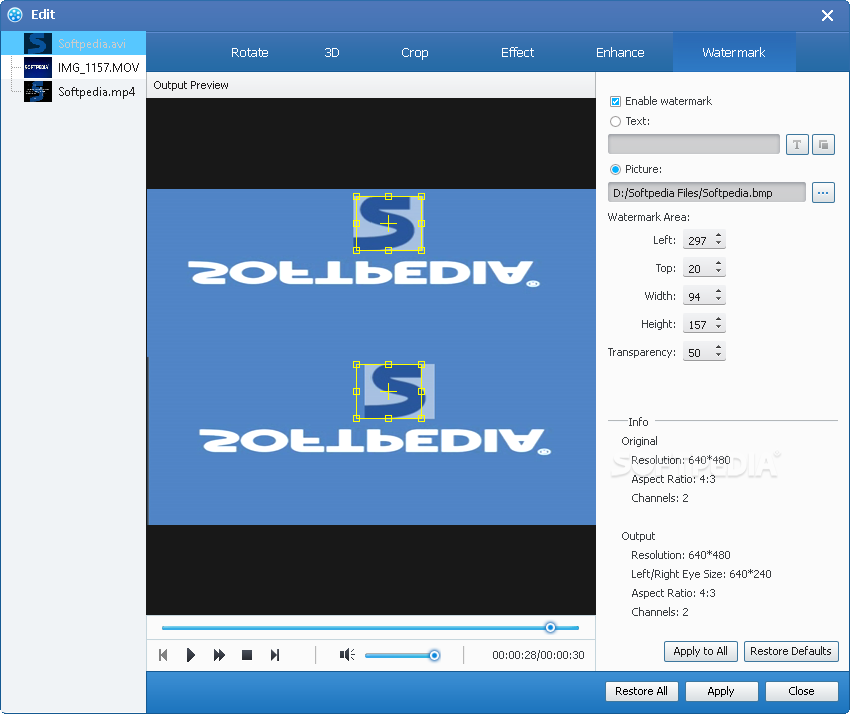Select Softpedia.mp4 file name
The image size is (850, 714).
96,92
